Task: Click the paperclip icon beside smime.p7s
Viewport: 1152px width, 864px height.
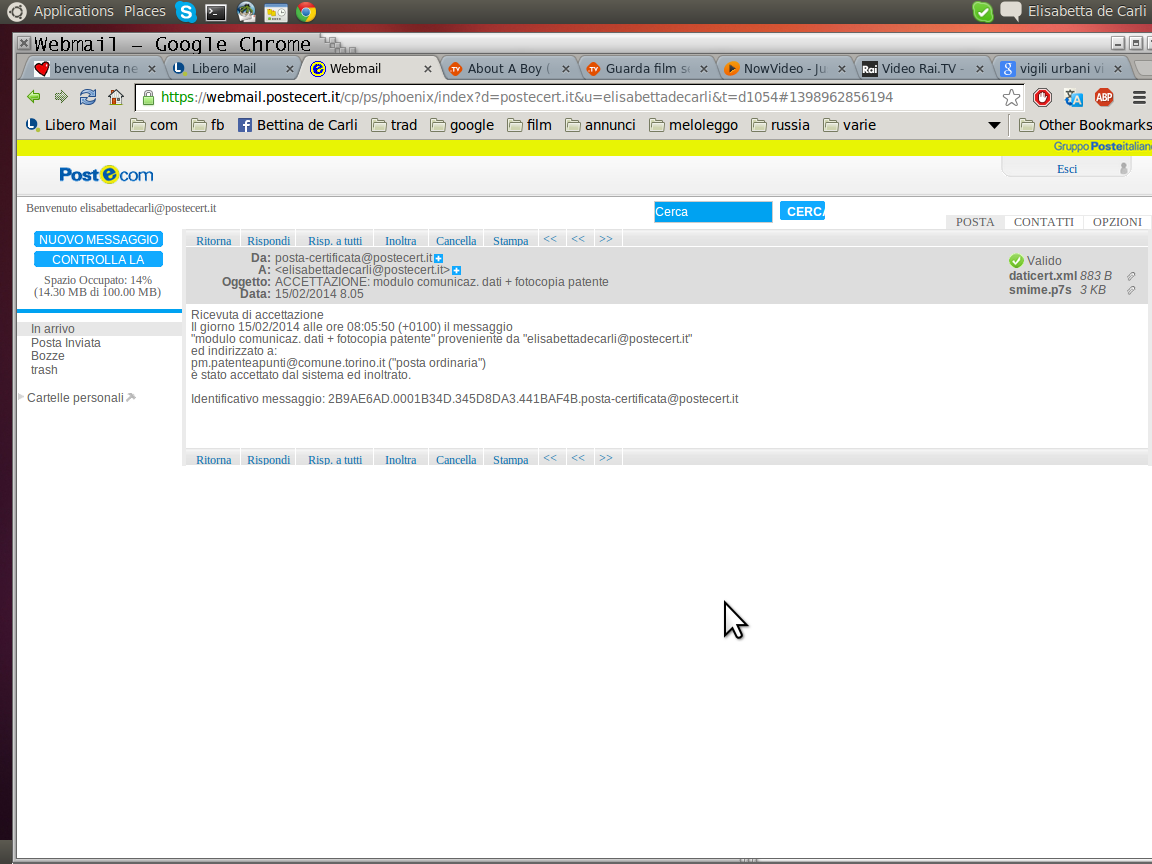Action: point(1131,290)
